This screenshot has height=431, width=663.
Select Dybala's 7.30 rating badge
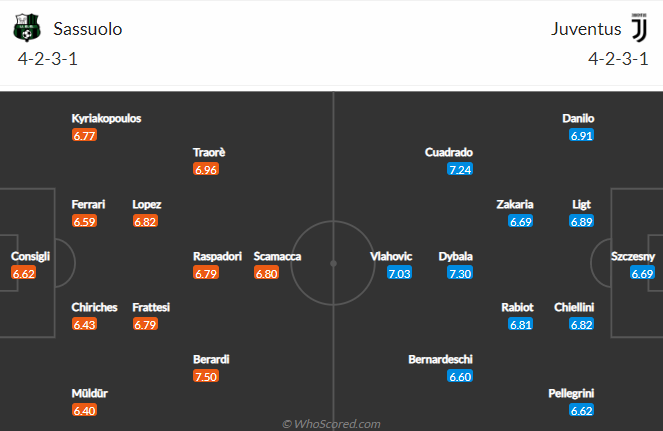(x=460, y=273)
